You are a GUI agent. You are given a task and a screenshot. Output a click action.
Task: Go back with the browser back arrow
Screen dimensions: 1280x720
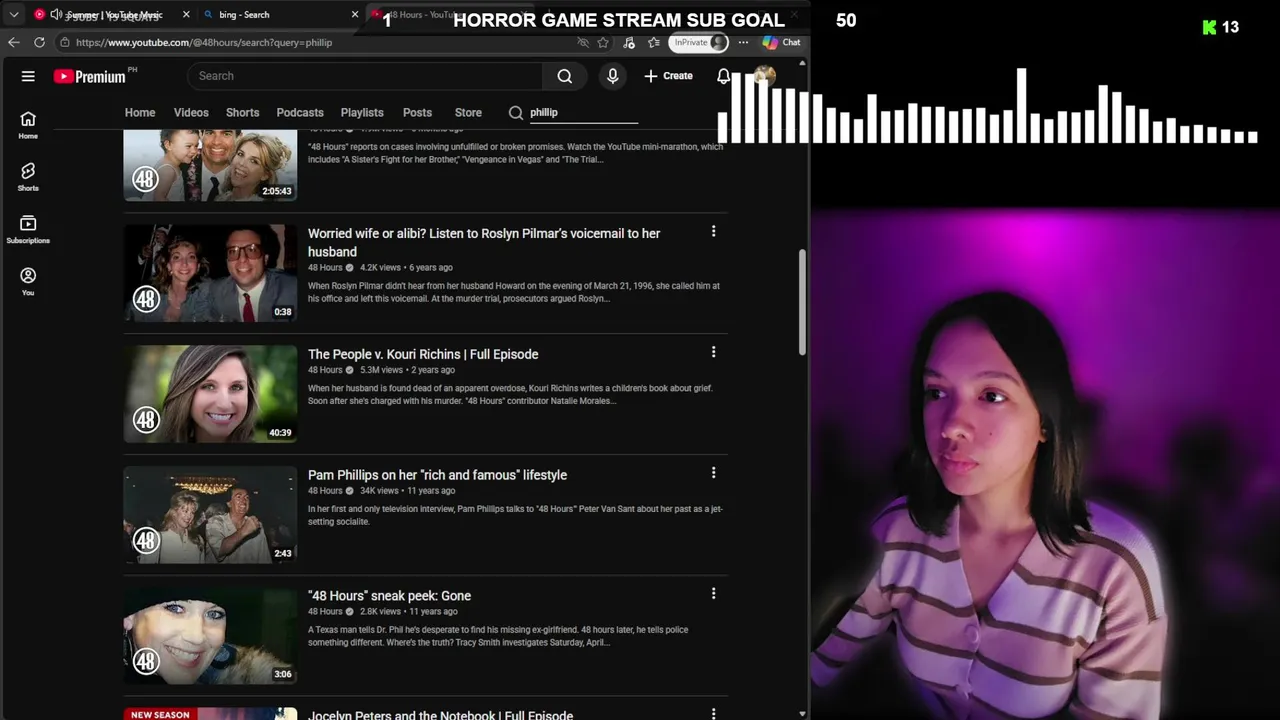coord(13,42)
